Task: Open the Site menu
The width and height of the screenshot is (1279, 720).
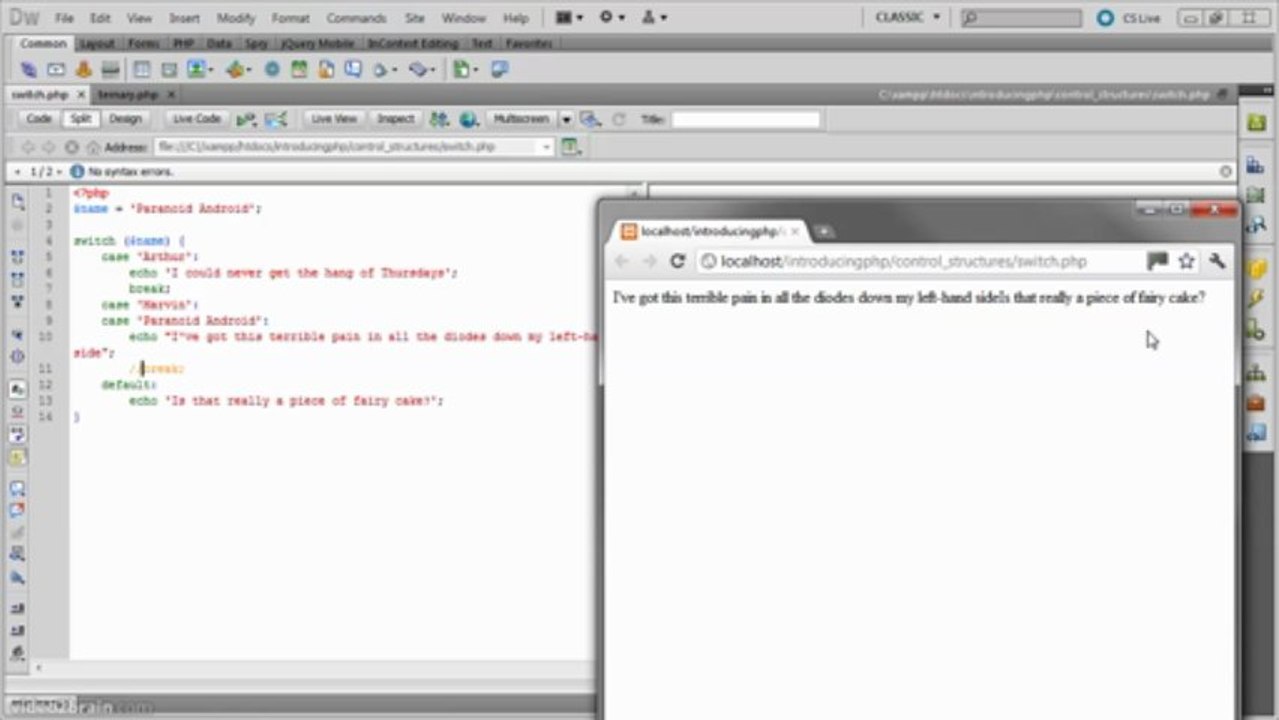Action: (414, 18)
